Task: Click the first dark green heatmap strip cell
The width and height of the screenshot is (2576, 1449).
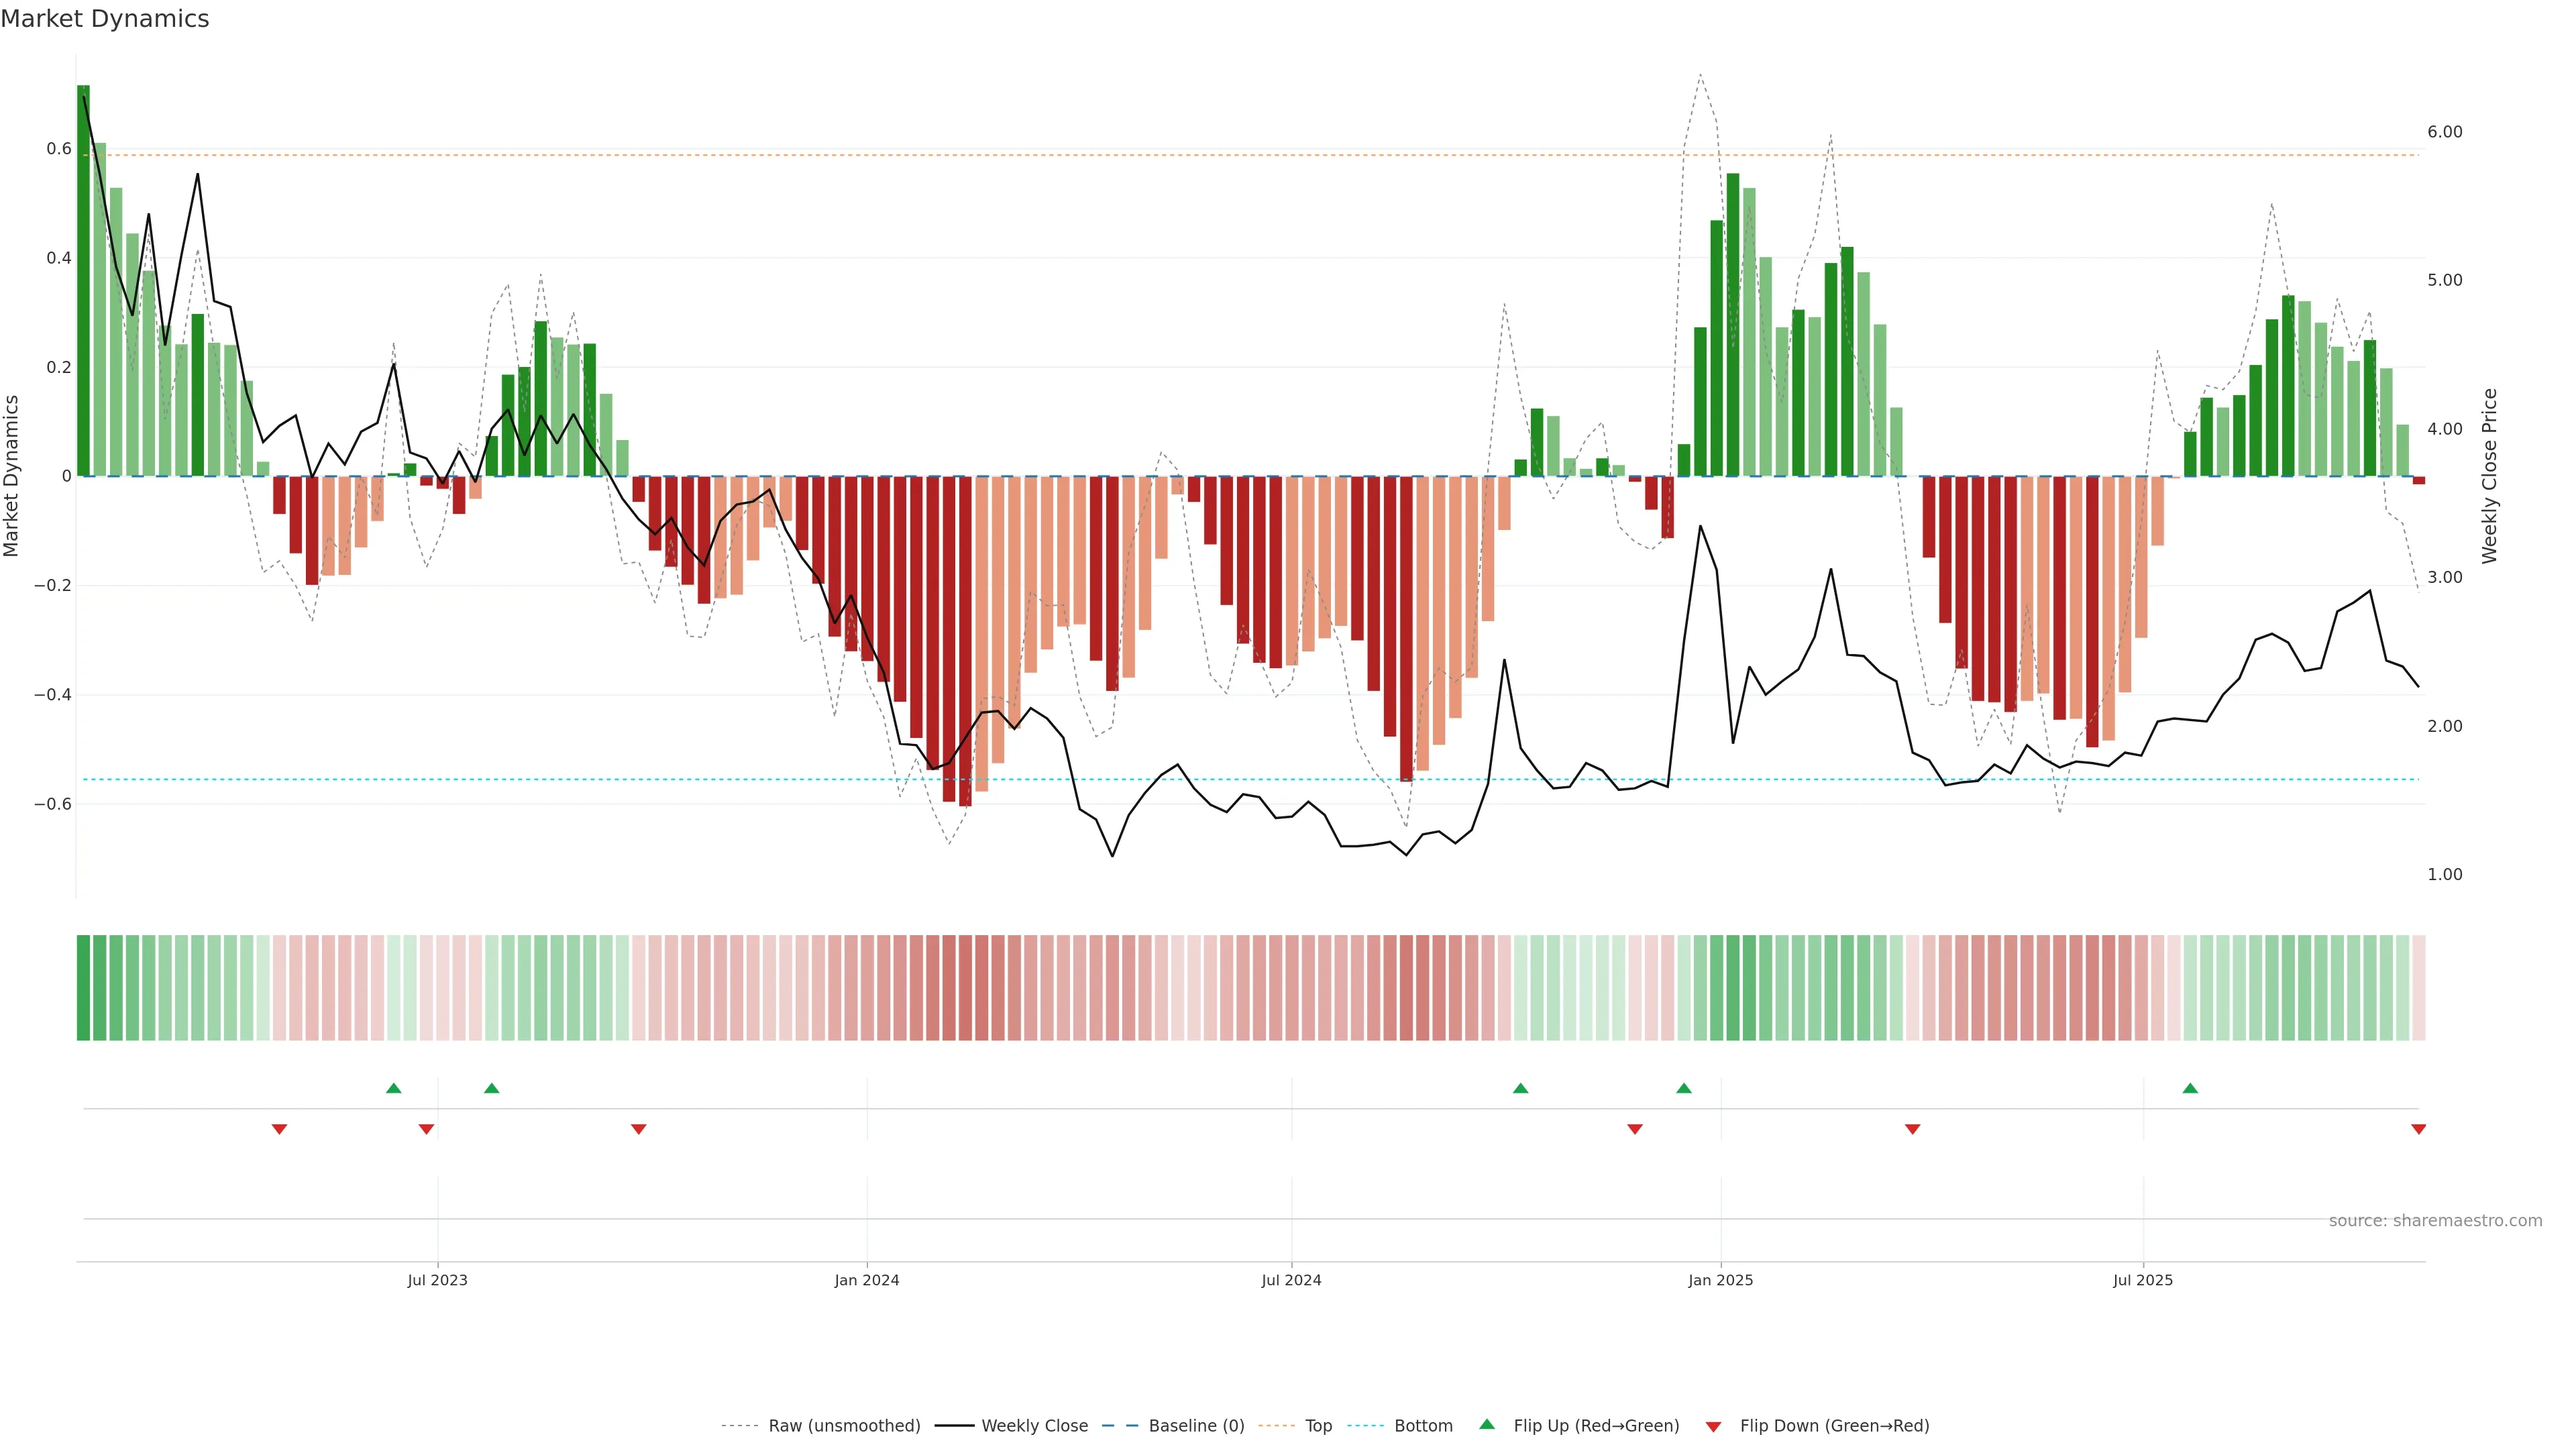Action: (83, 987)
